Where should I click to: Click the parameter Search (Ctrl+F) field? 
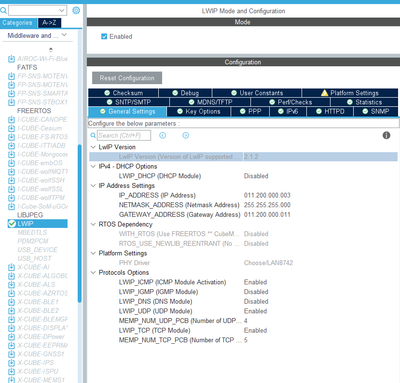pyautogui.click(x=124, y=135)
